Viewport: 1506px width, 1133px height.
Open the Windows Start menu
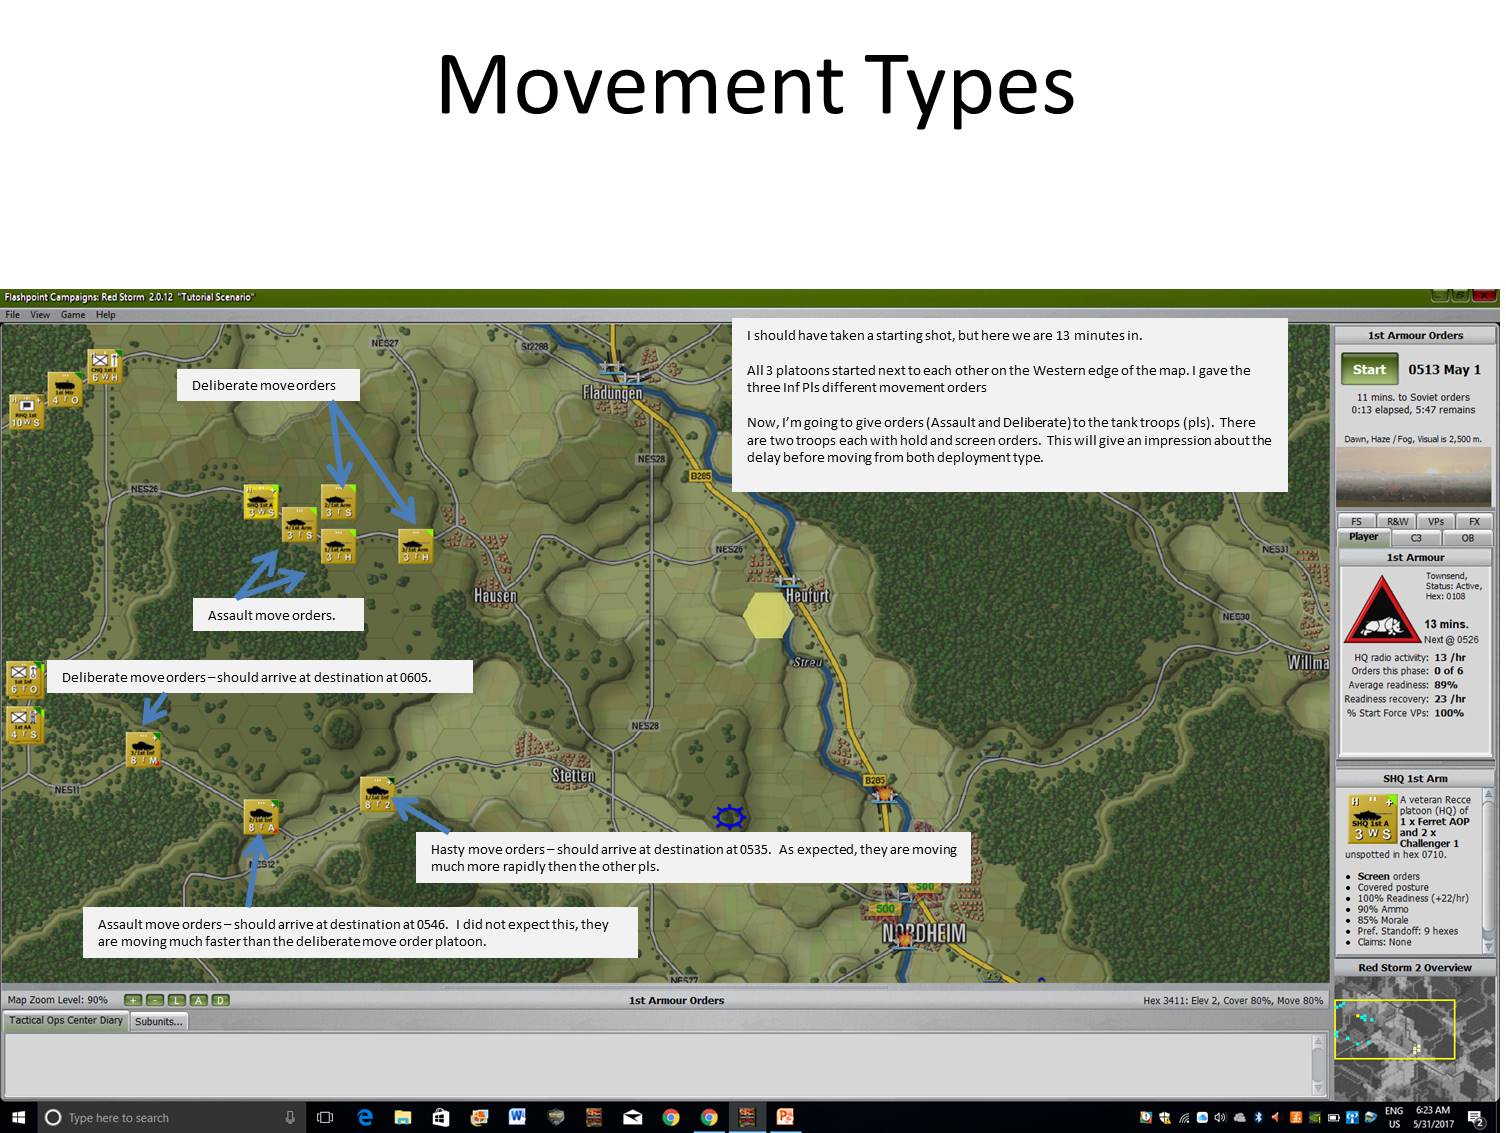click(x=18, y=1117)
